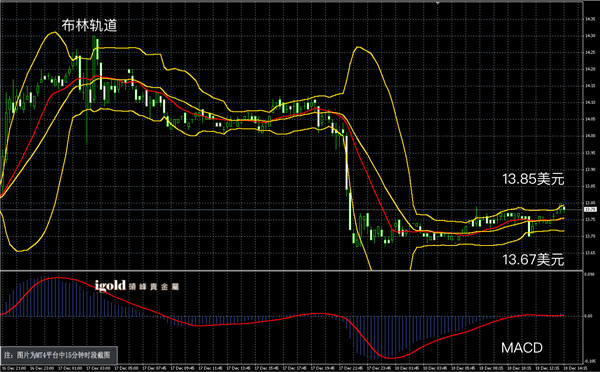Click the 15分钟 note box at bottom left
The height and width of the screenshot is (372, 600).
point(58,355)
